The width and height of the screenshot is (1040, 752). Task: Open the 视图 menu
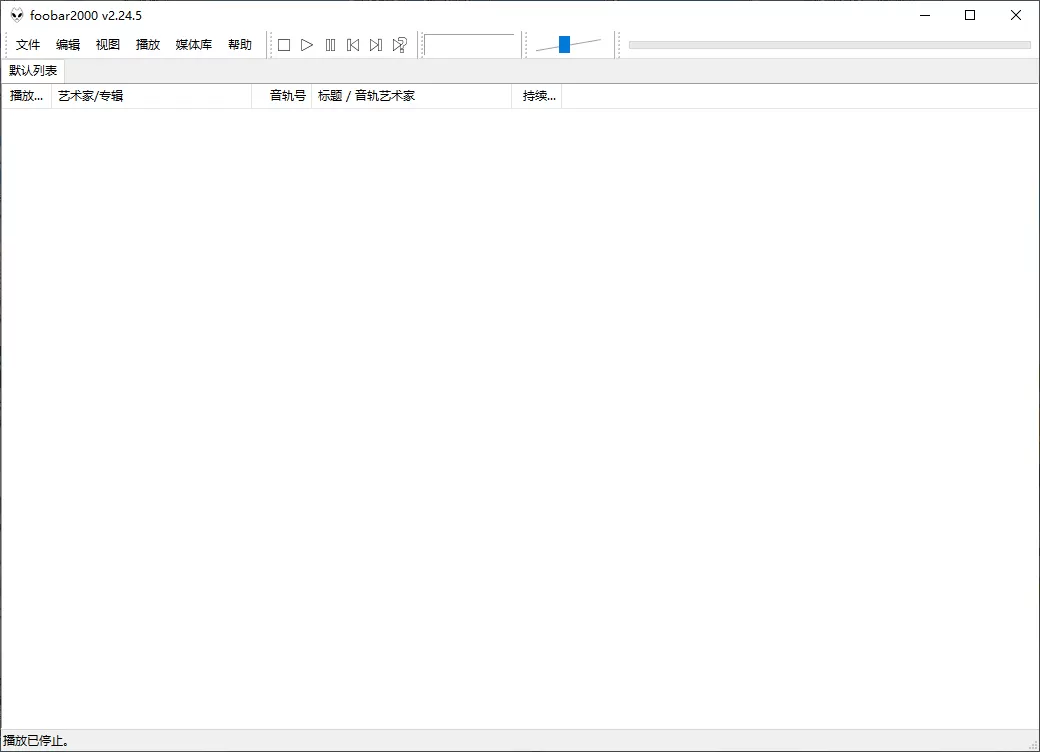[107, 44]
